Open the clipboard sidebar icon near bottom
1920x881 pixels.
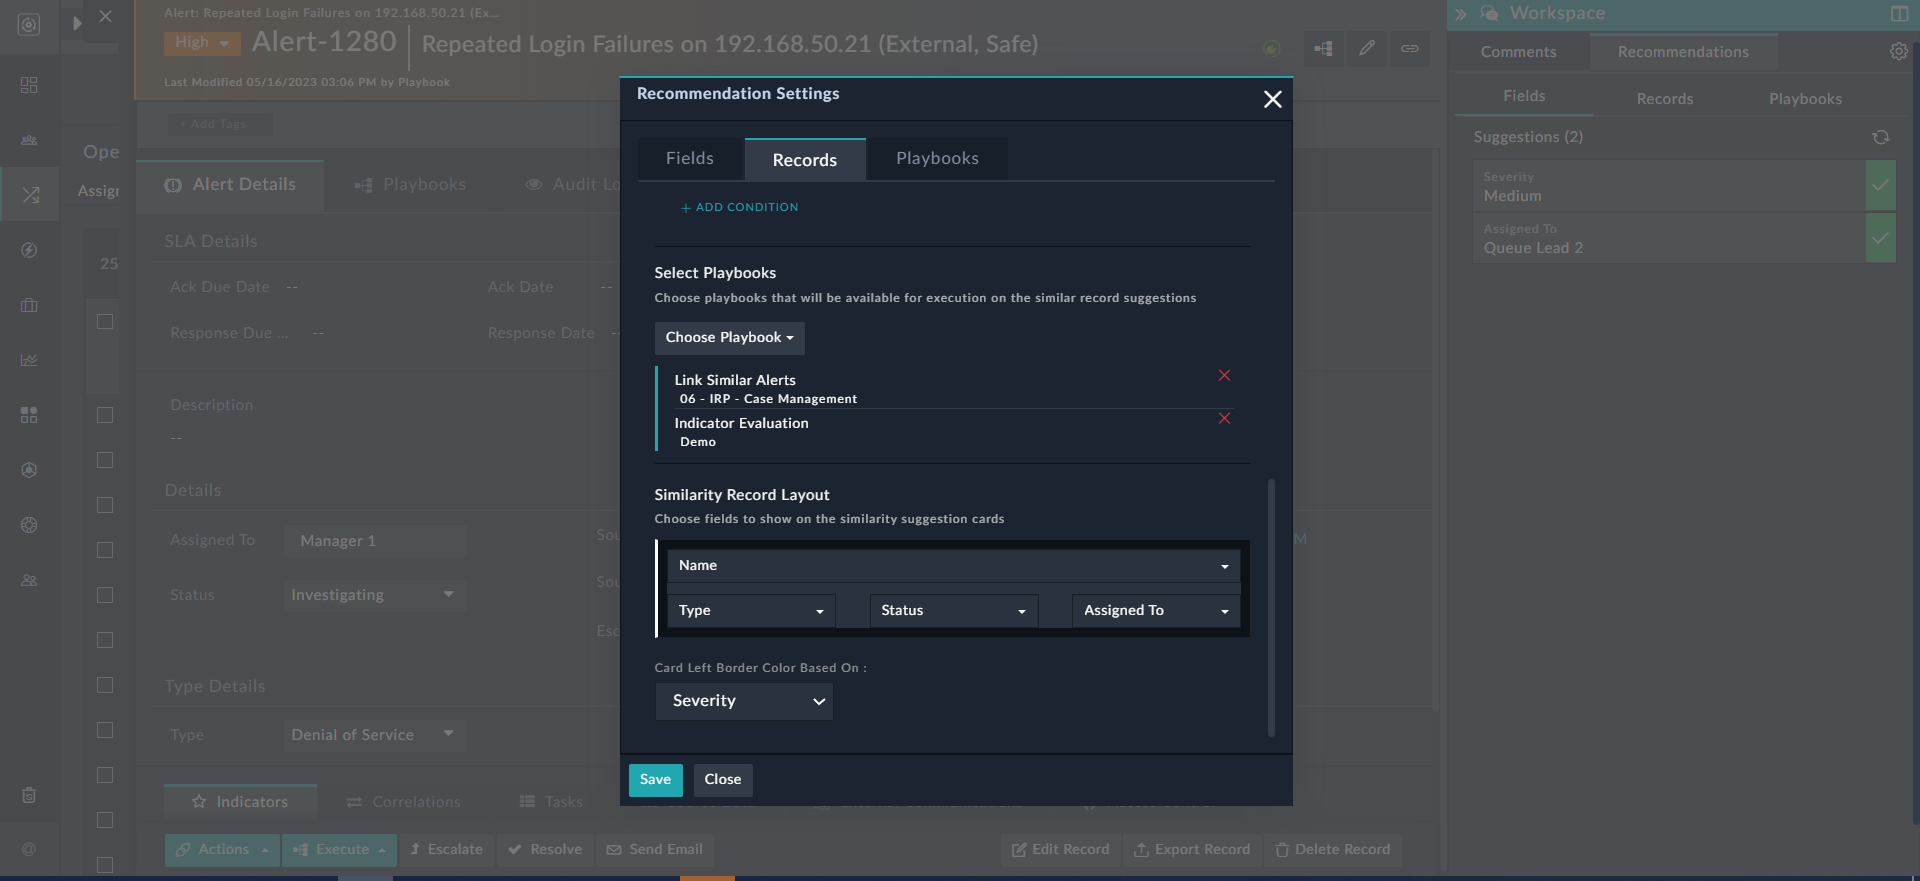(29, 795)
